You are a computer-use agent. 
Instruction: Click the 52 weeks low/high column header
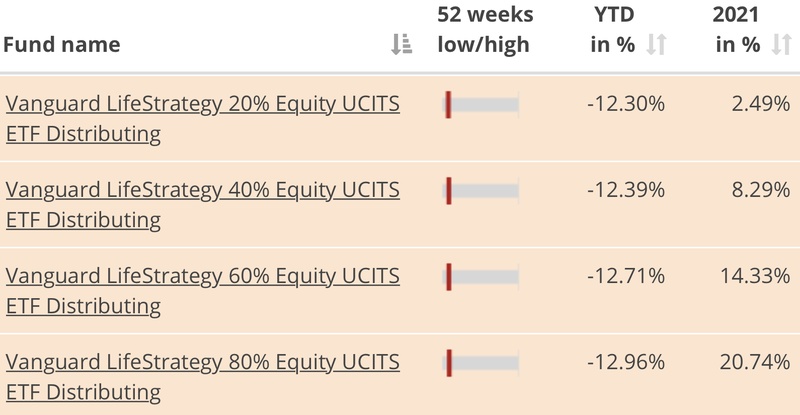tap(485, 30)
